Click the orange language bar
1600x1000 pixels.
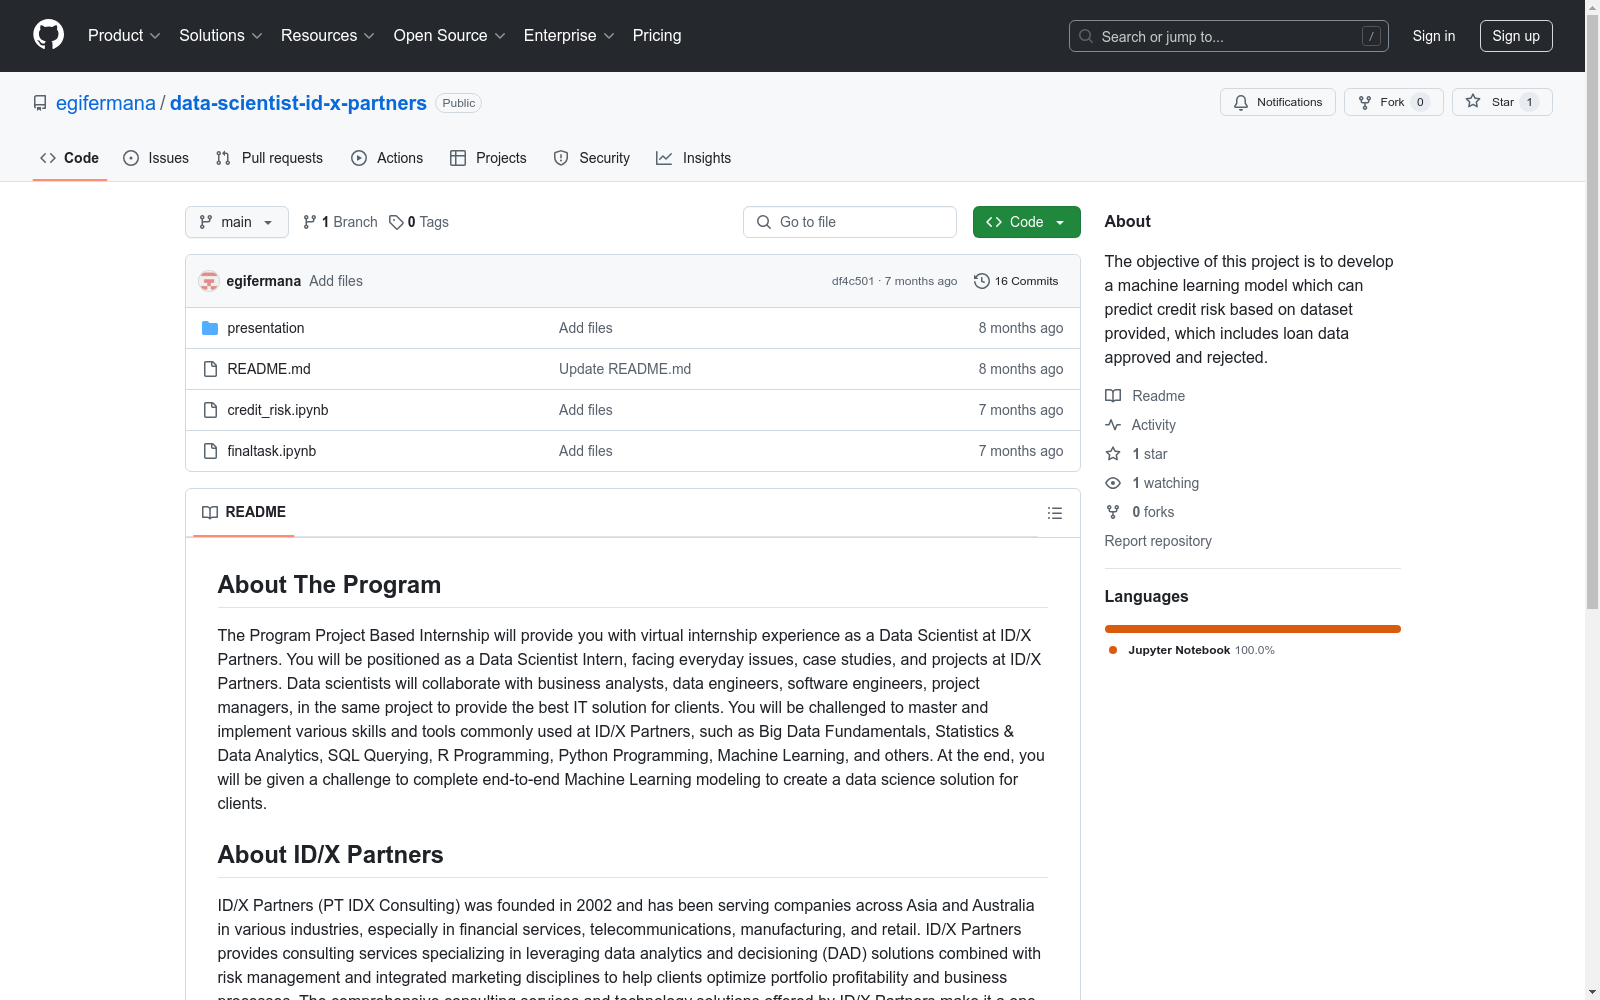coord(1253,629)
